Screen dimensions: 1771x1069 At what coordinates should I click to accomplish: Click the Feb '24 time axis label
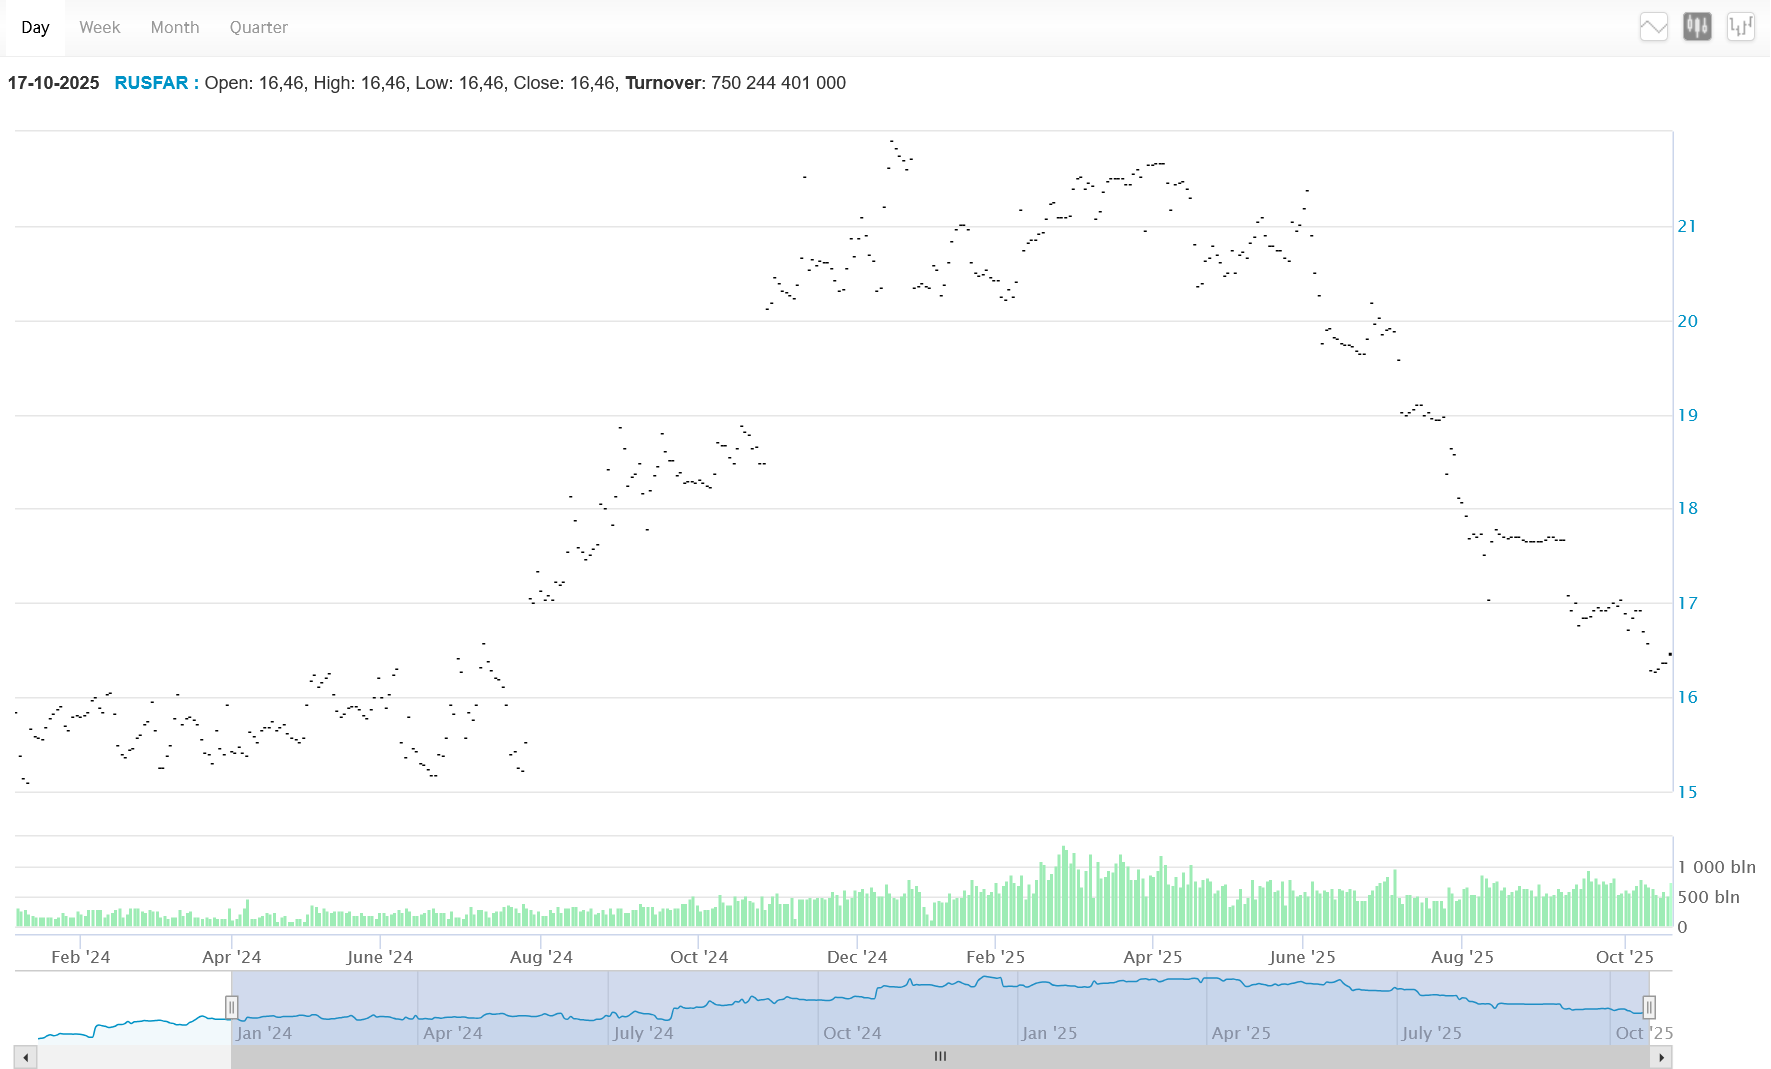click(x=81, y=957)
